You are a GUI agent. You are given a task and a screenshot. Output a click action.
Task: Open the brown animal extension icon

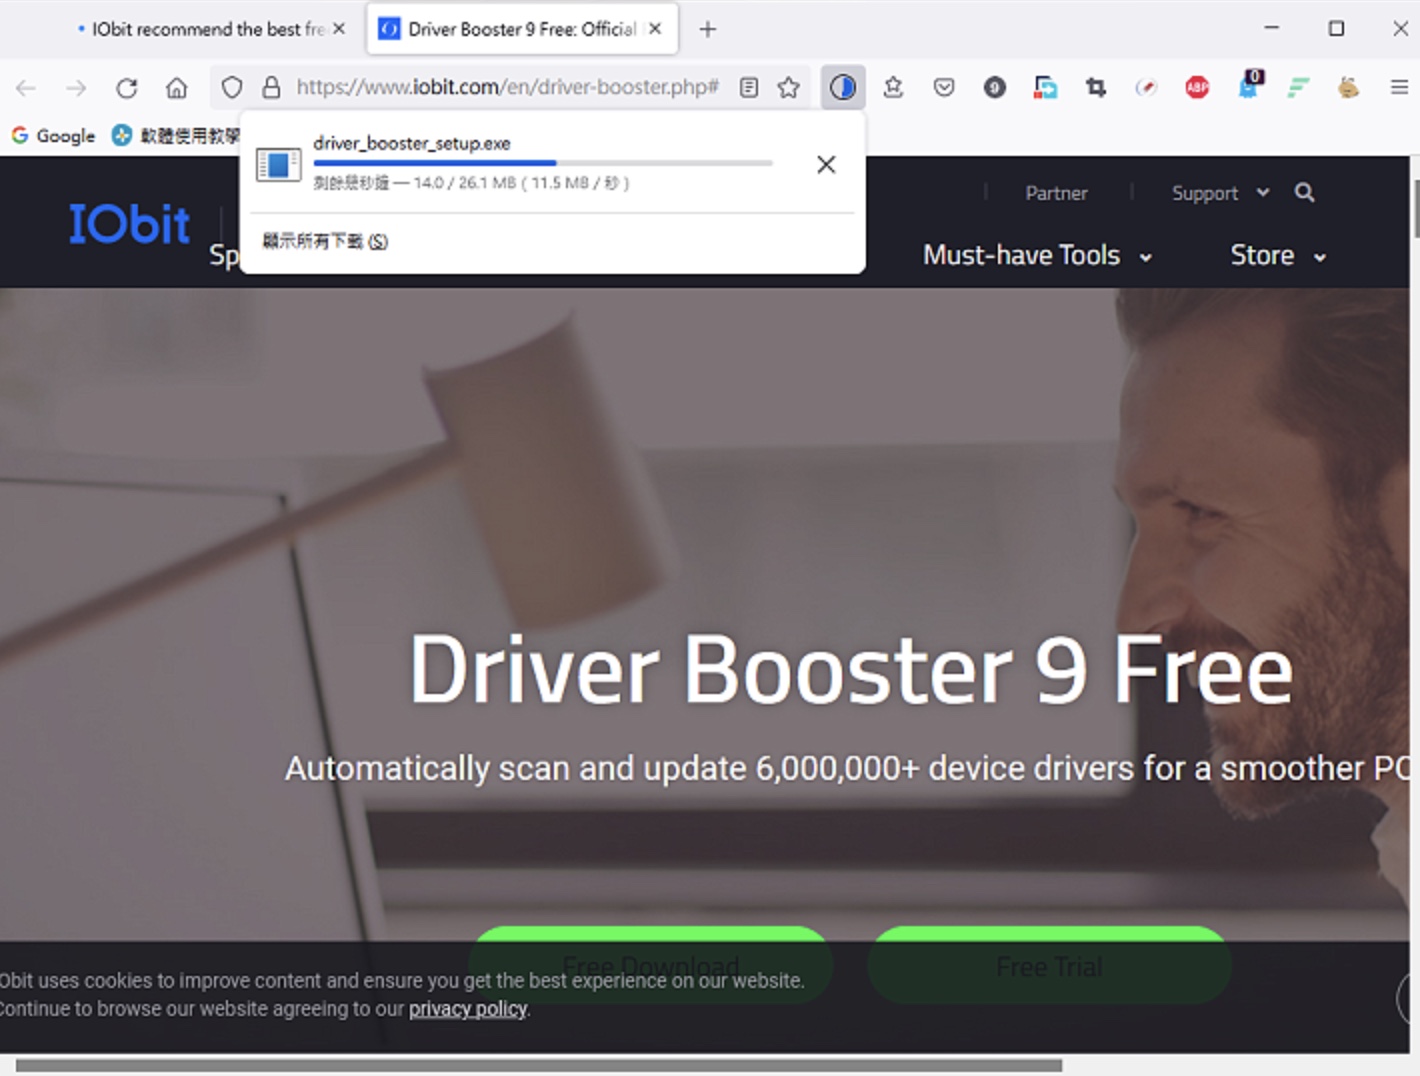point(1348,88)
